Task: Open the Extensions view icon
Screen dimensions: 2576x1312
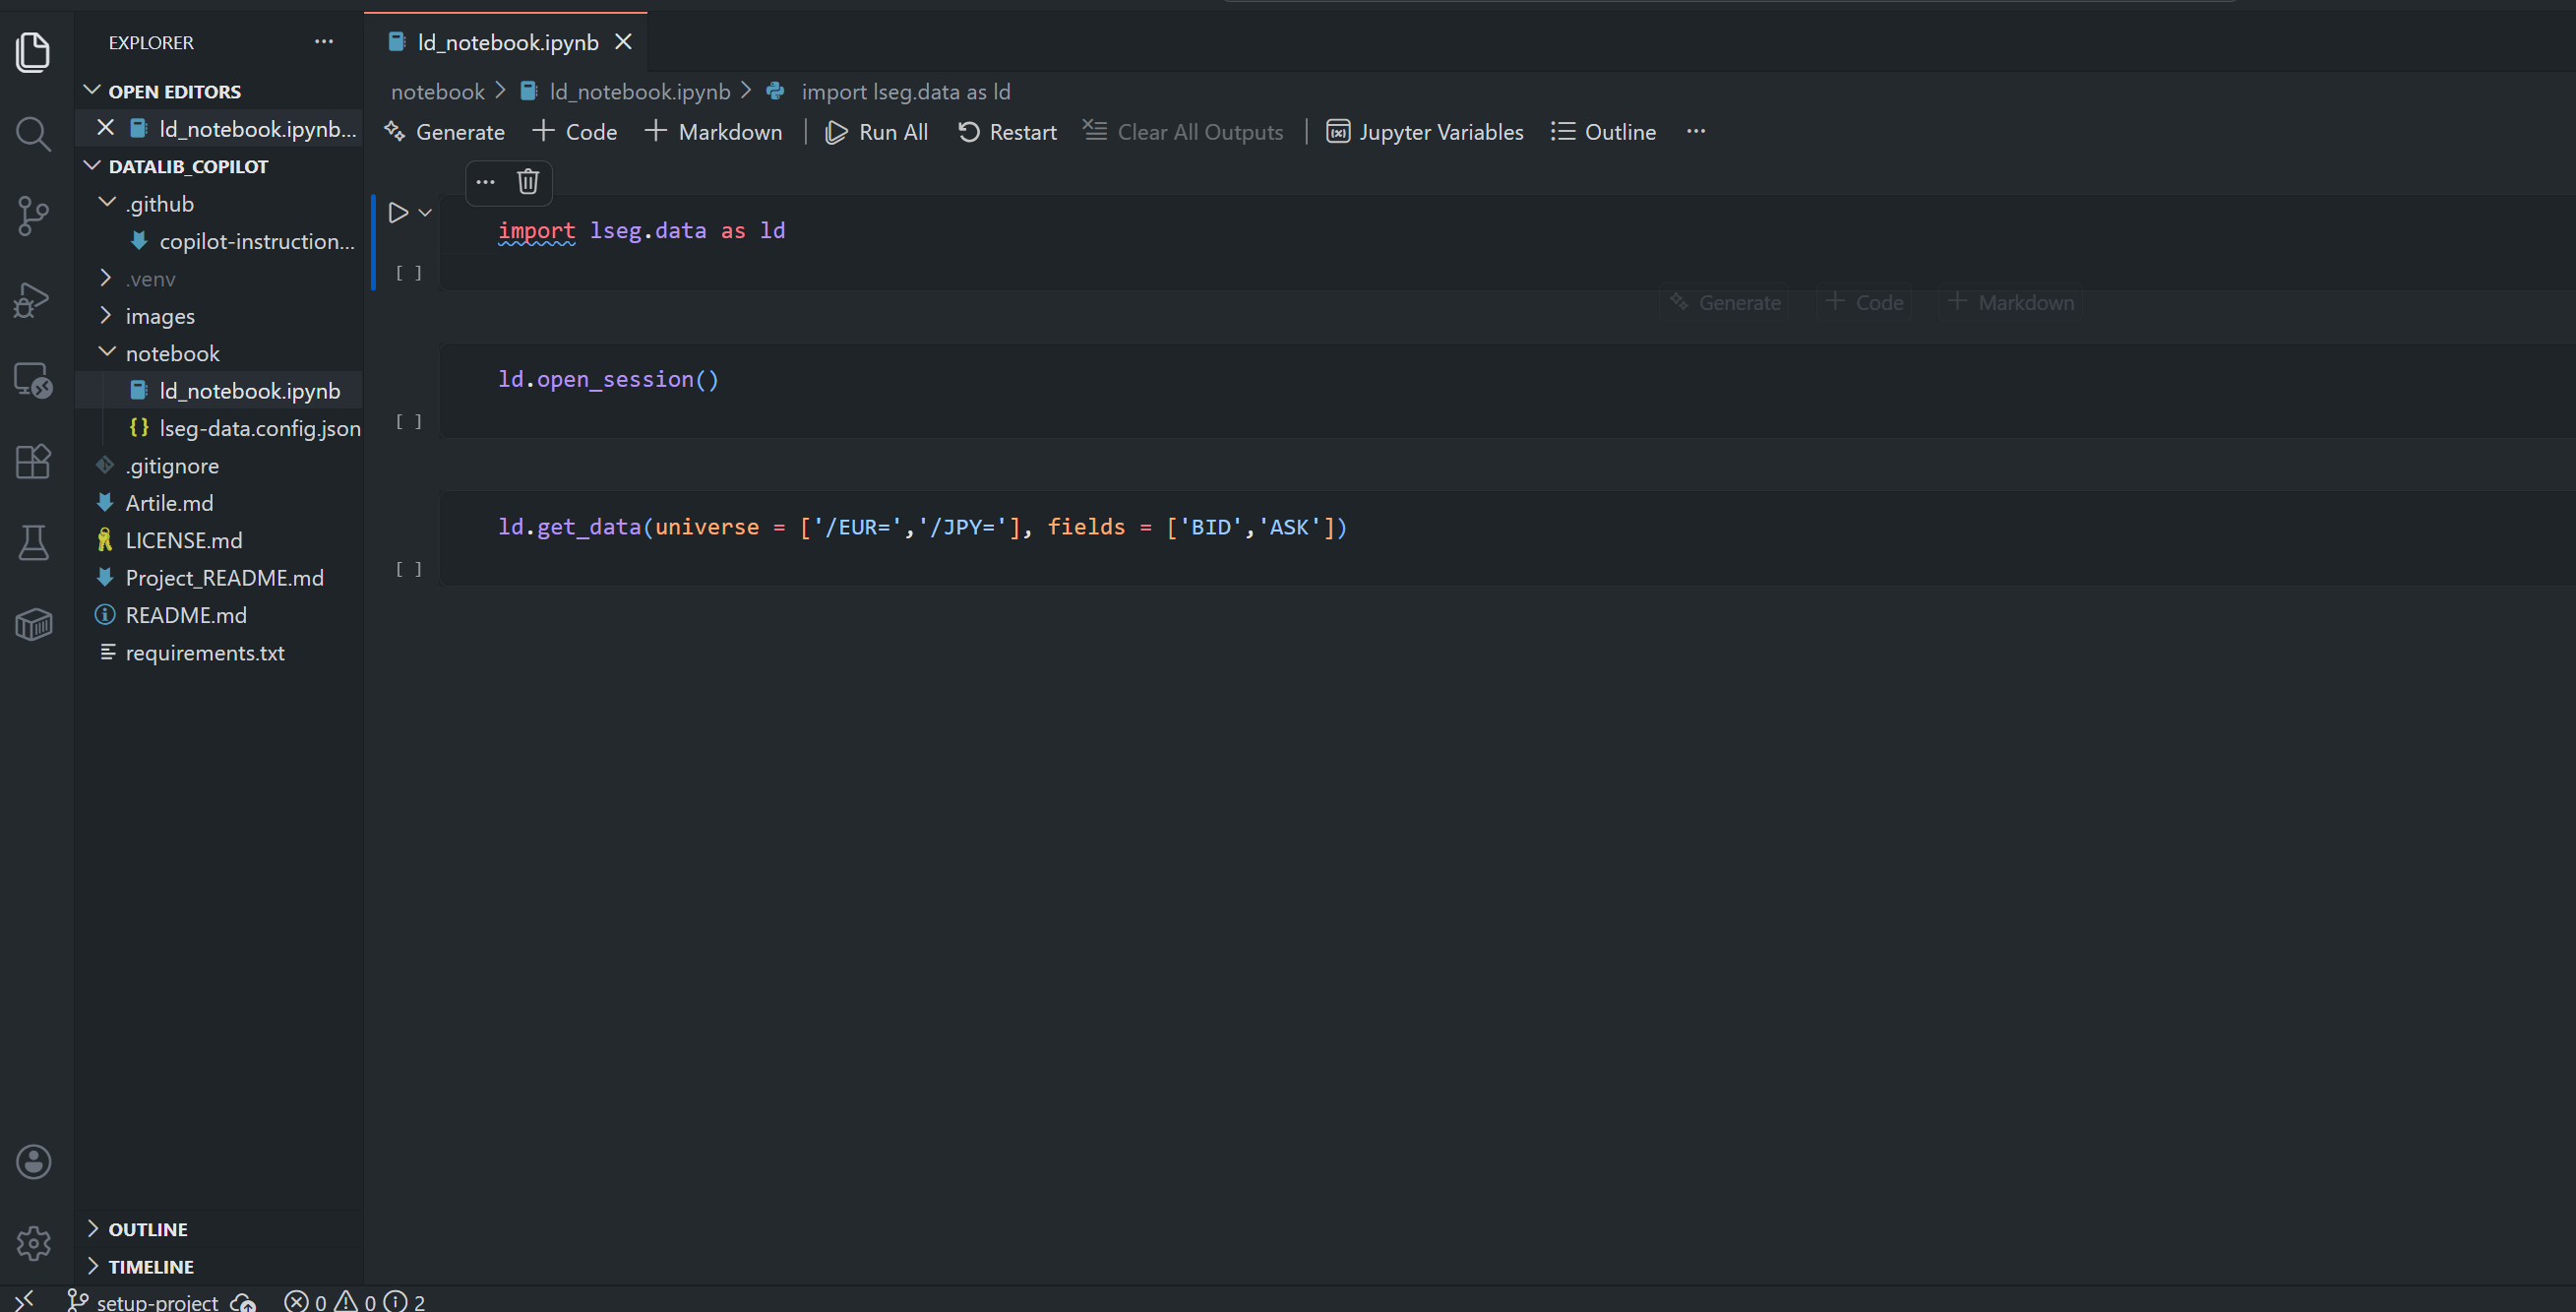Action: tap(33, 462)
